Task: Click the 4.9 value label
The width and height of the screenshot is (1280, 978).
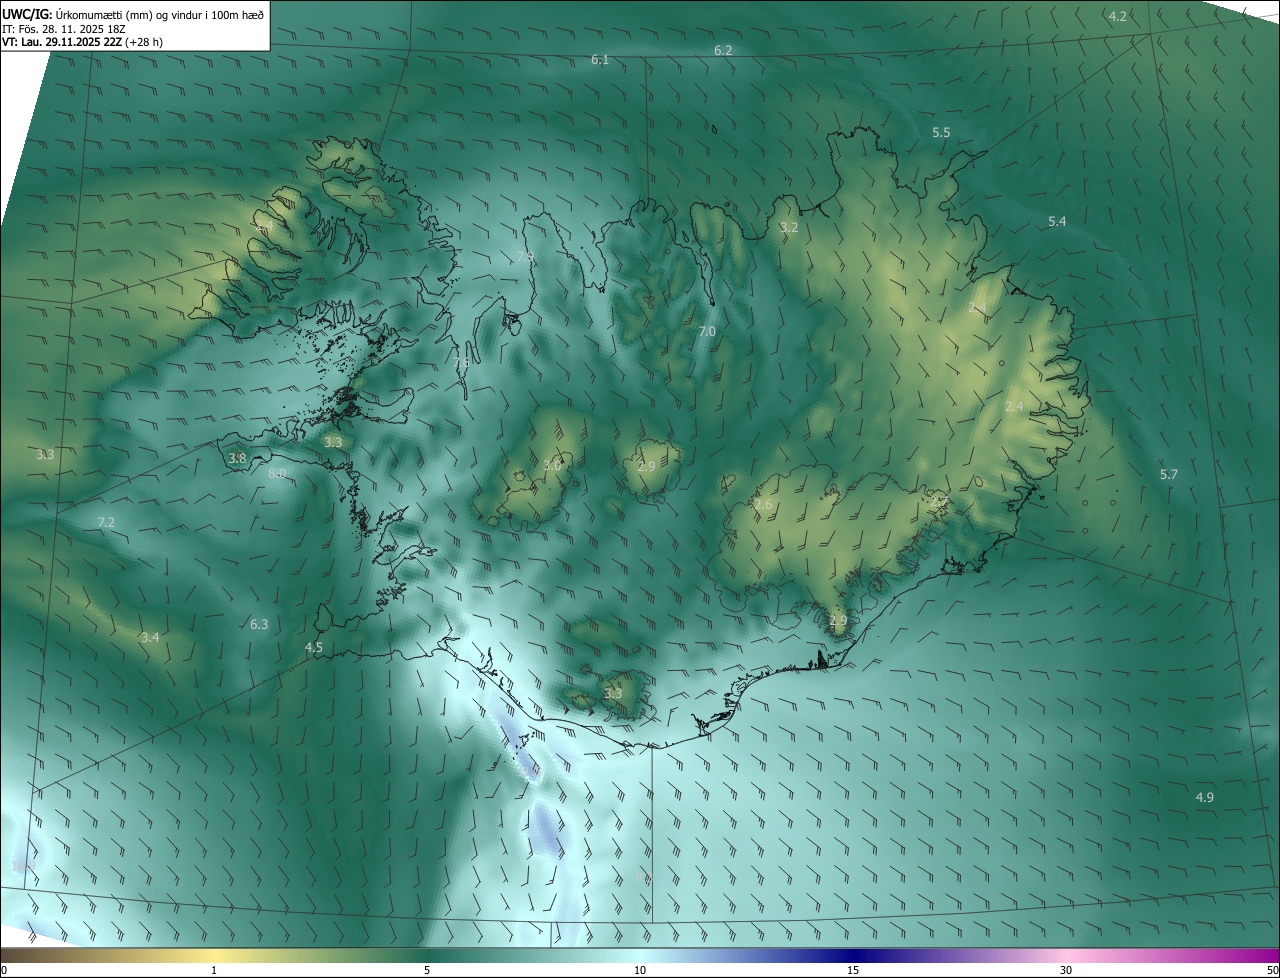Action: click(x=1205, y=797)
